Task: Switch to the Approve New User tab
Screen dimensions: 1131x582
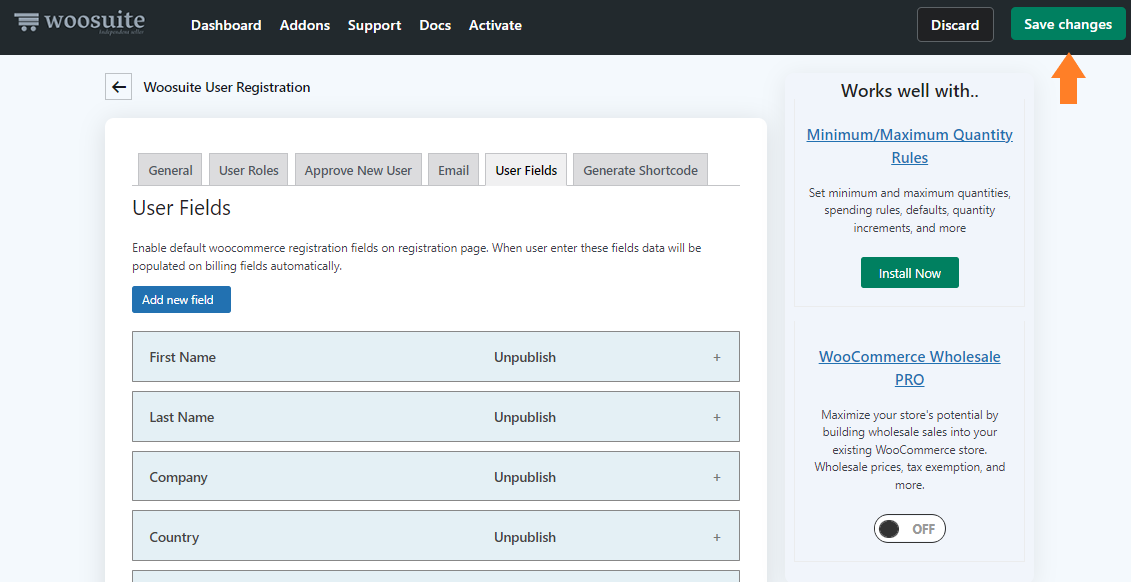Action: 358,169
